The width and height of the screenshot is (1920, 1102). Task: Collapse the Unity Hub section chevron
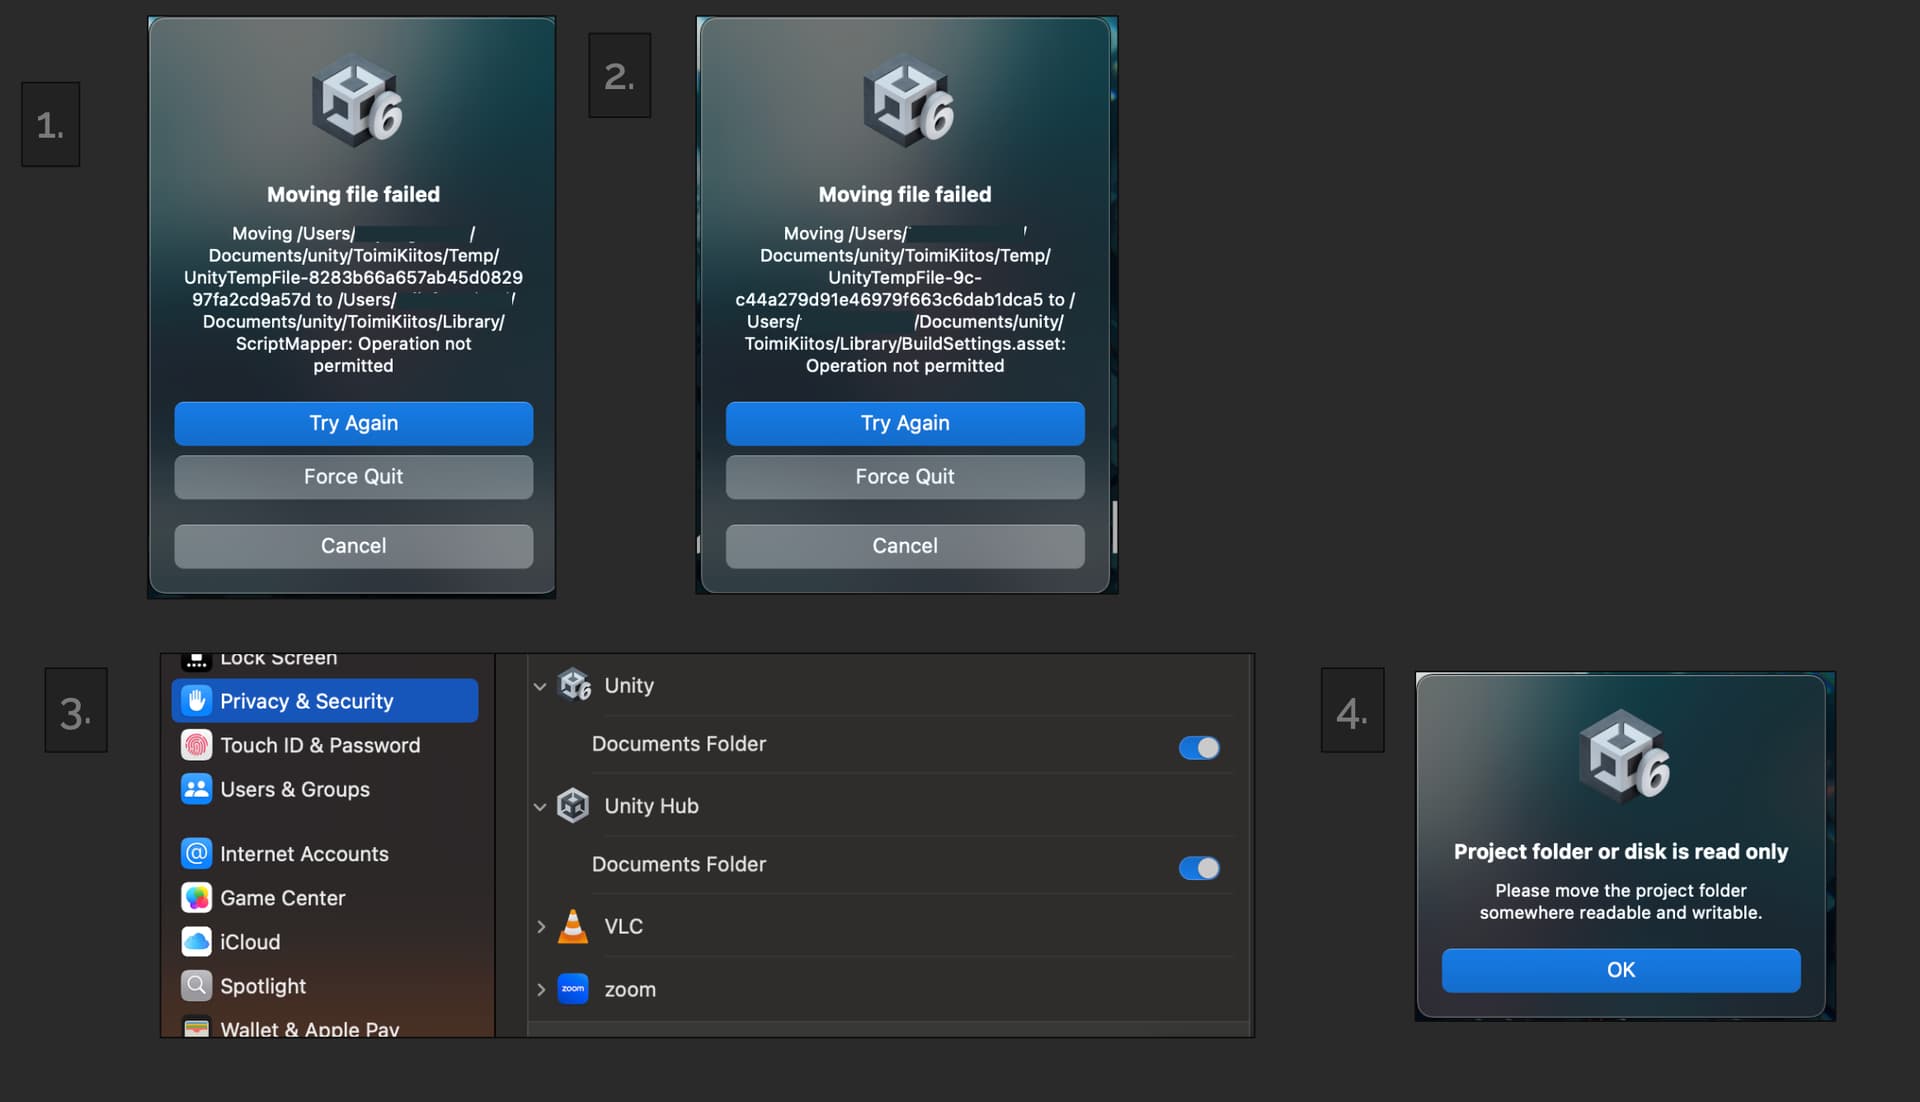(x=540, y=807)
